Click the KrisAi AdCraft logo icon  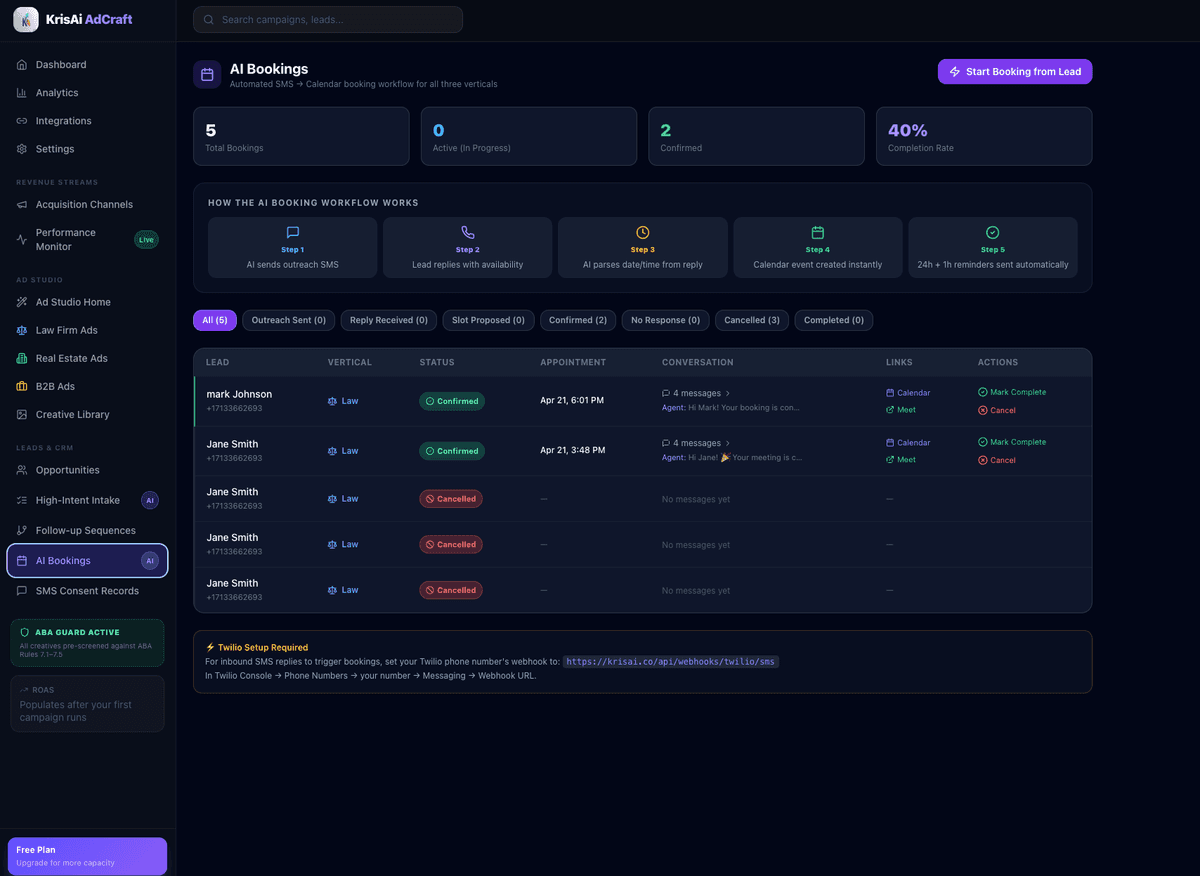(26, 20)
